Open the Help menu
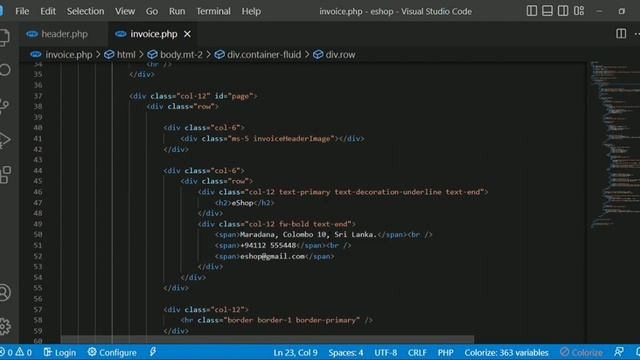The height and width of the screenshot is (360, 640). [251, 11]
